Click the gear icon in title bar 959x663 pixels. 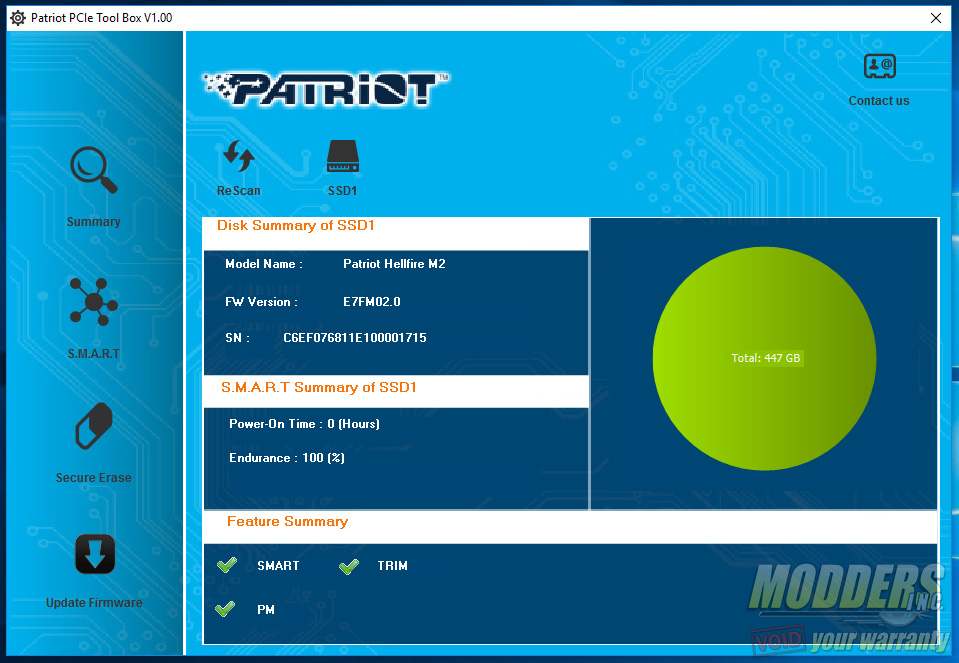pyautogui.click(x=18, y=18)
